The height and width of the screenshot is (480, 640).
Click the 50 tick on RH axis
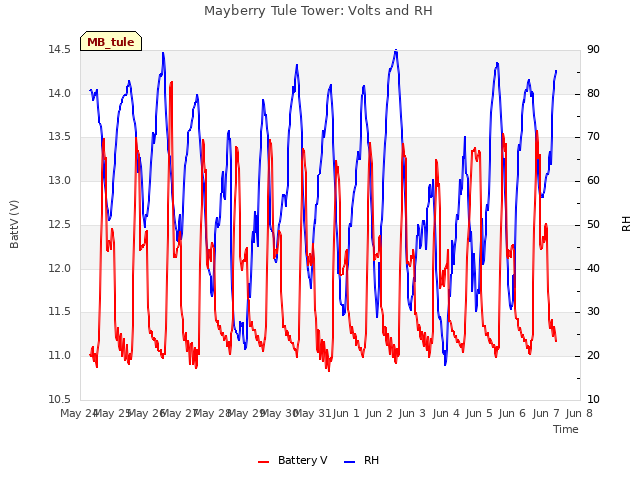click(593, 224)
